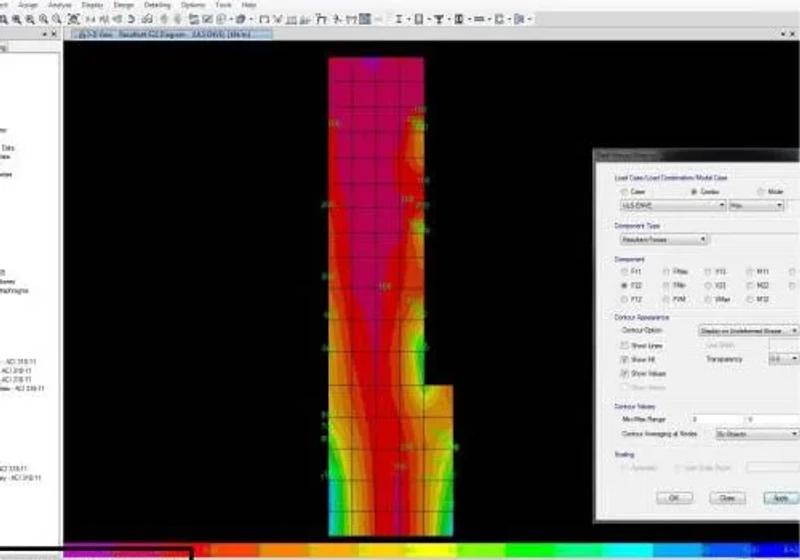This screenshot has height=560, width=800.
Task: Open the Analyze menu
Action: point(60,5)
